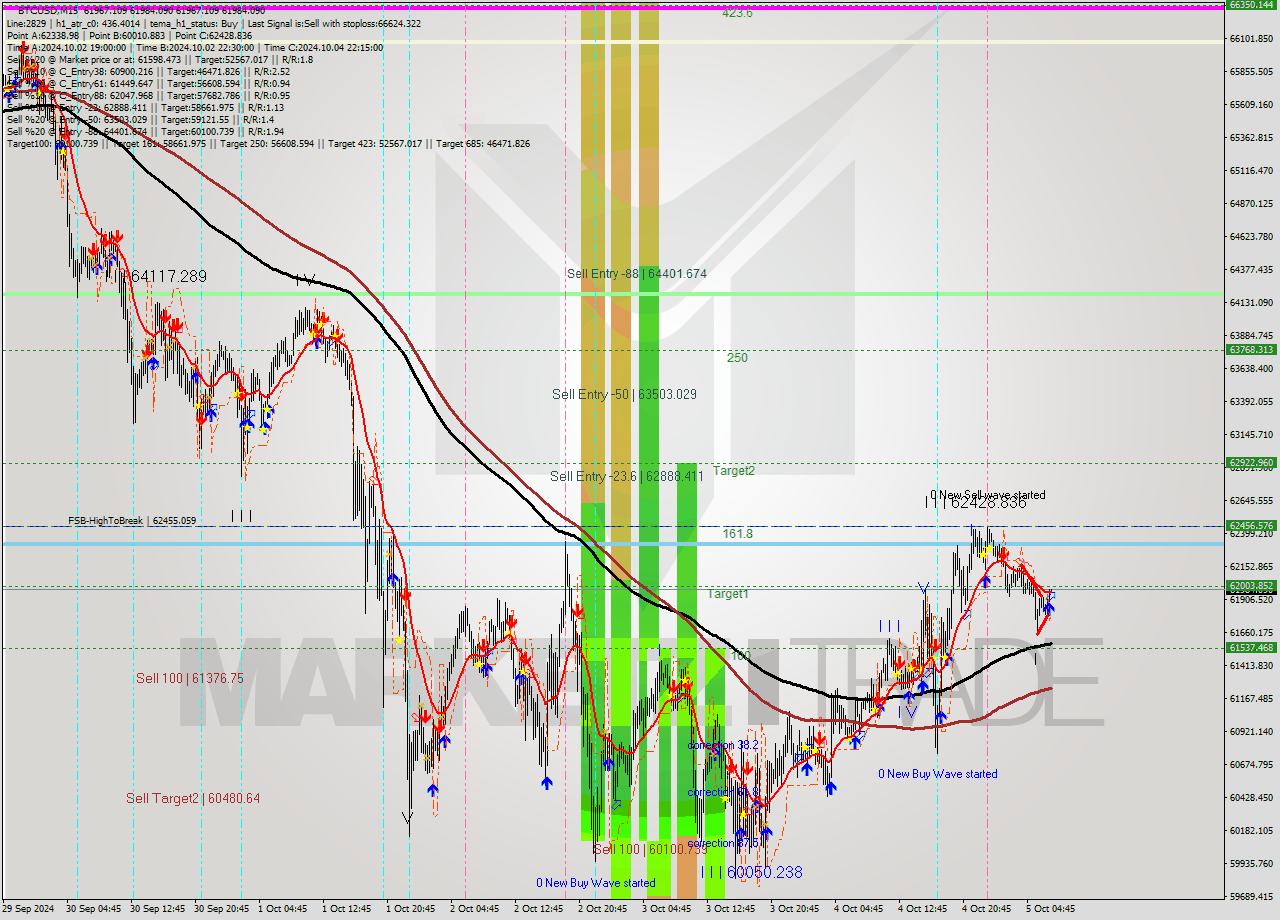Click the '4 Oct 12:45' time axis label
This screenshot has width=1280, height=920.
tap(922, 909)
